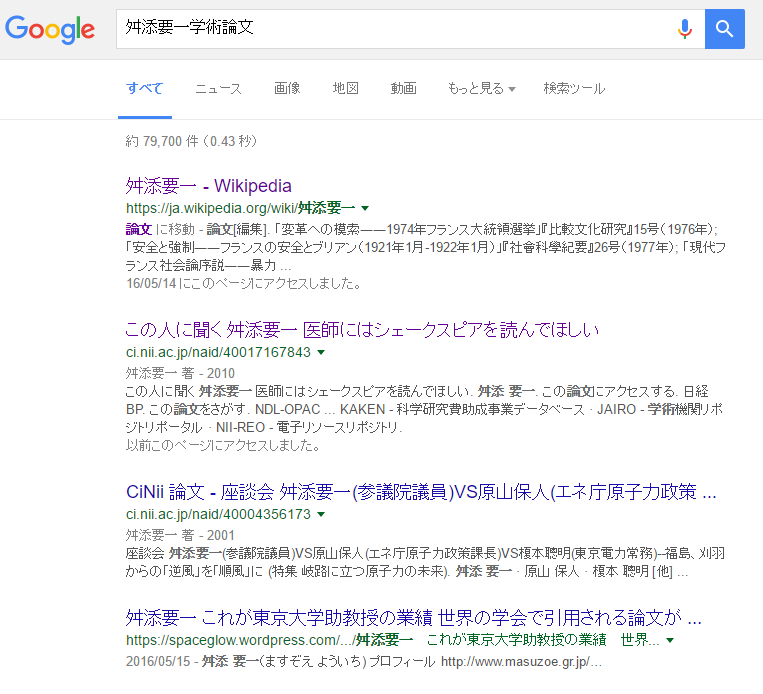Open the 動画 results tab

403,88
